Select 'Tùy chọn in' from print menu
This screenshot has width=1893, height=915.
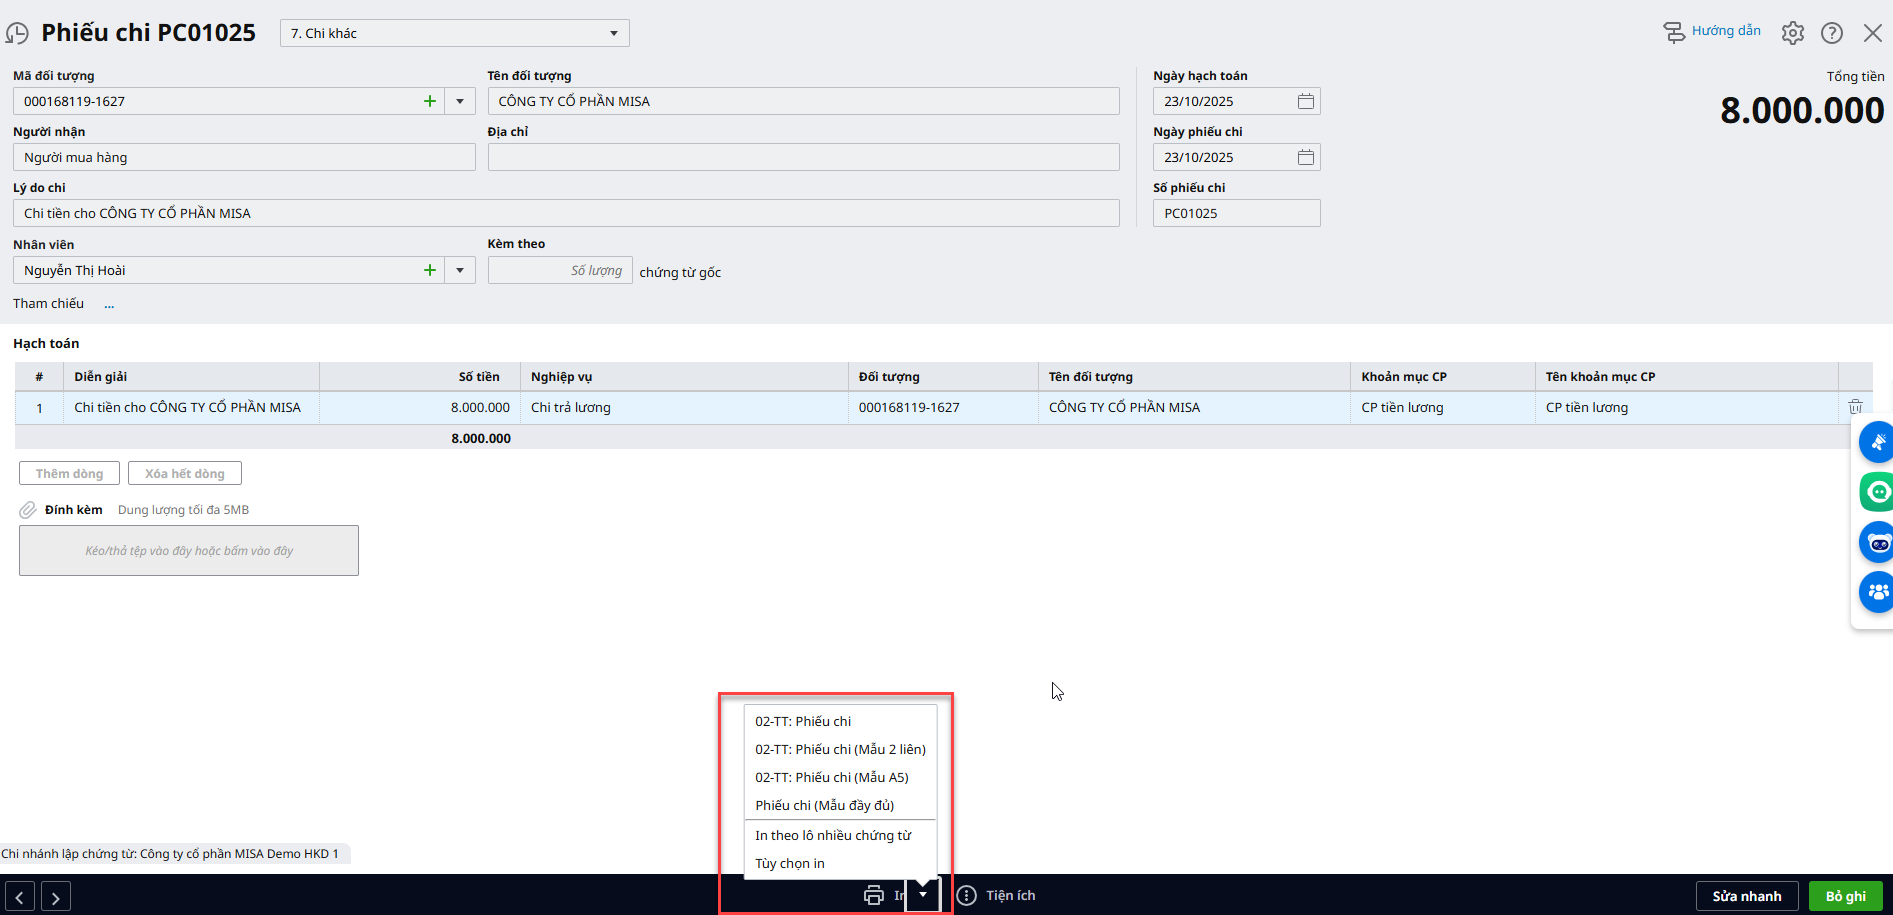point(790,863)
